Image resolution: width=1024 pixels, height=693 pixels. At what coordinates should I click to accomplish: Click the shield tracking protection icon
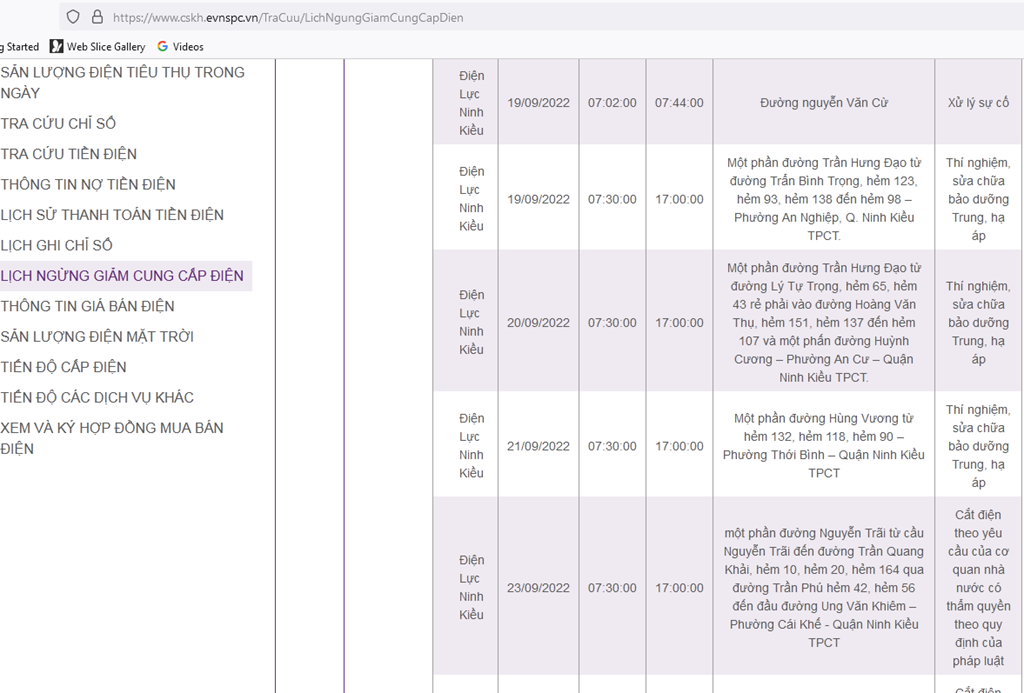point(73,17)
